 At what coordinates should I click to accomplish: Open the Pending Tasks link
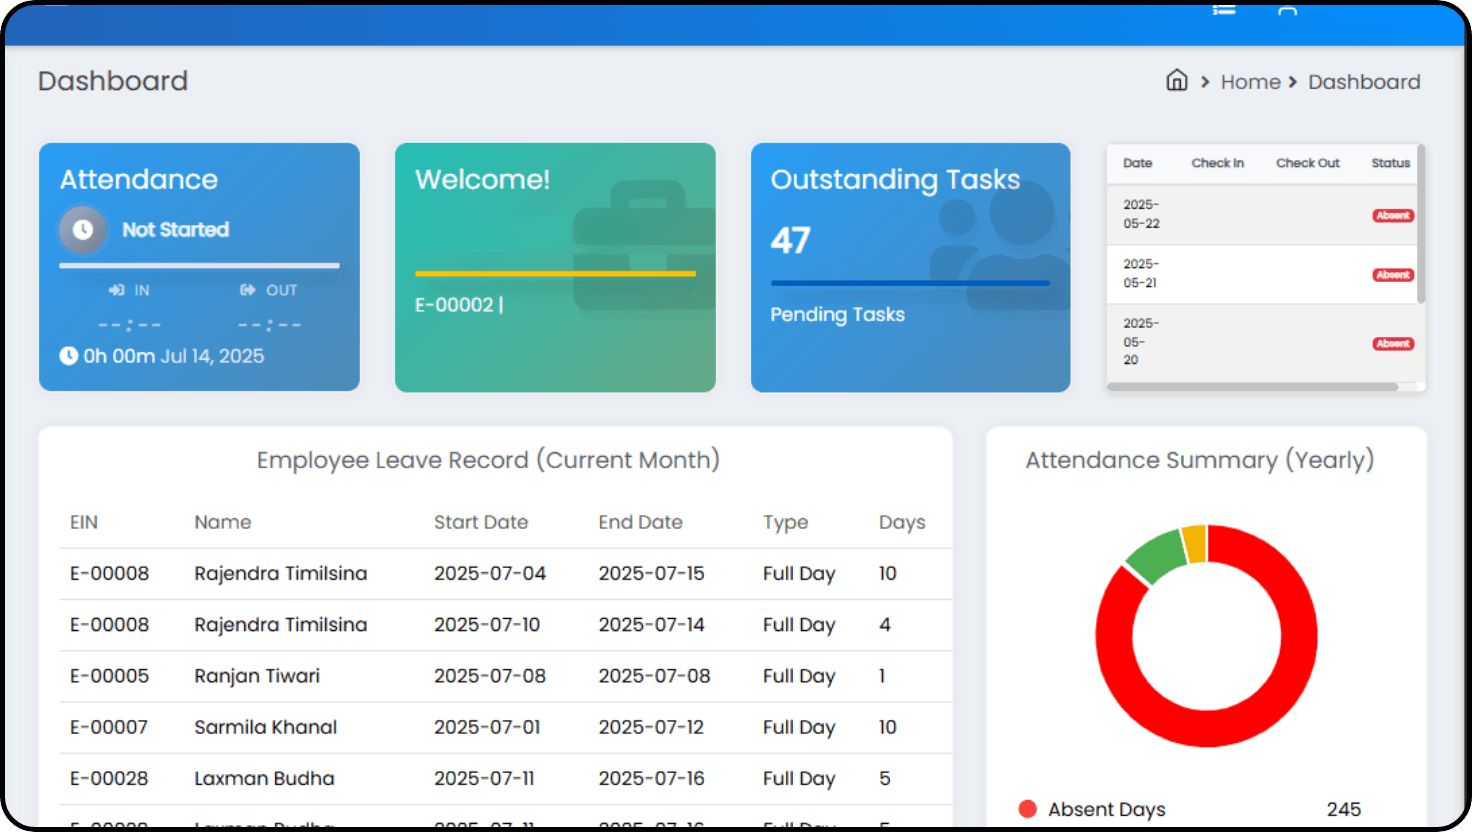pyautogui.click(x=837, y=315)
